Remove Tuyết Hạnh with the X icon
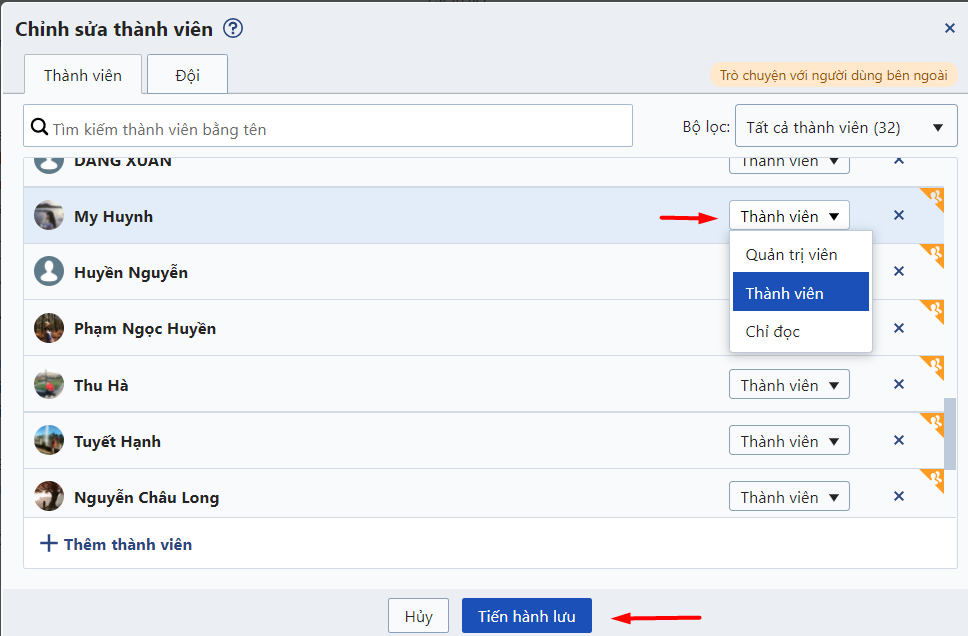 (x=899, y=440)
